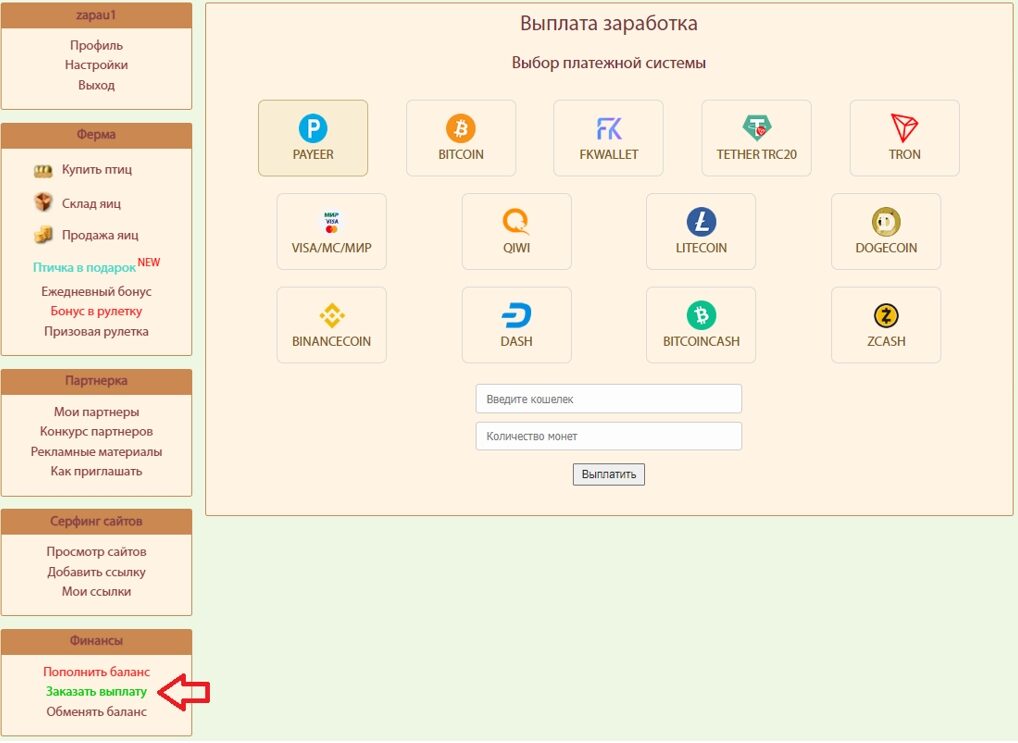Select the DOGECOIN option
The height and width of the screenshot is (743, 1018).
(886, 231)
